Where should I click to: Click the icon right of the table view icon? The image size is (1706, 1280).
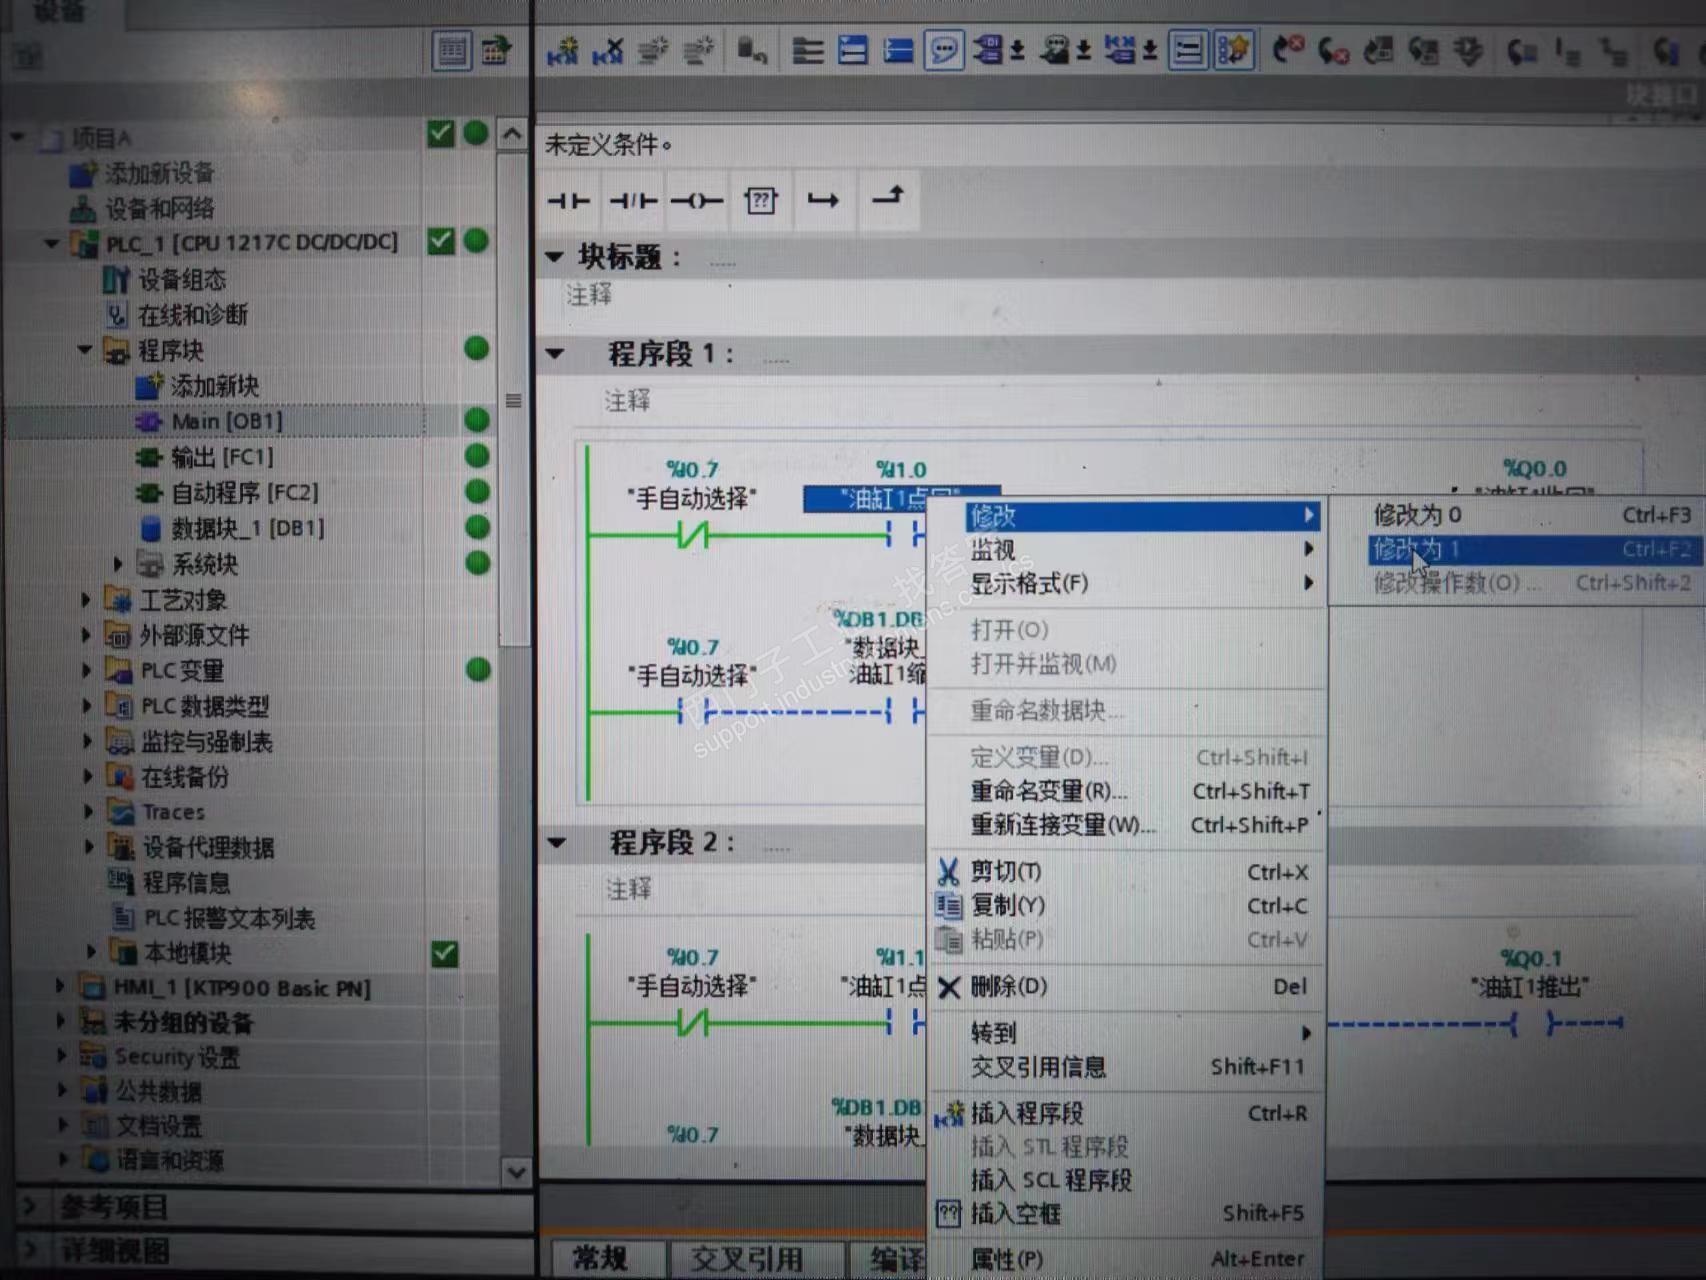click(x=496, y=50)
